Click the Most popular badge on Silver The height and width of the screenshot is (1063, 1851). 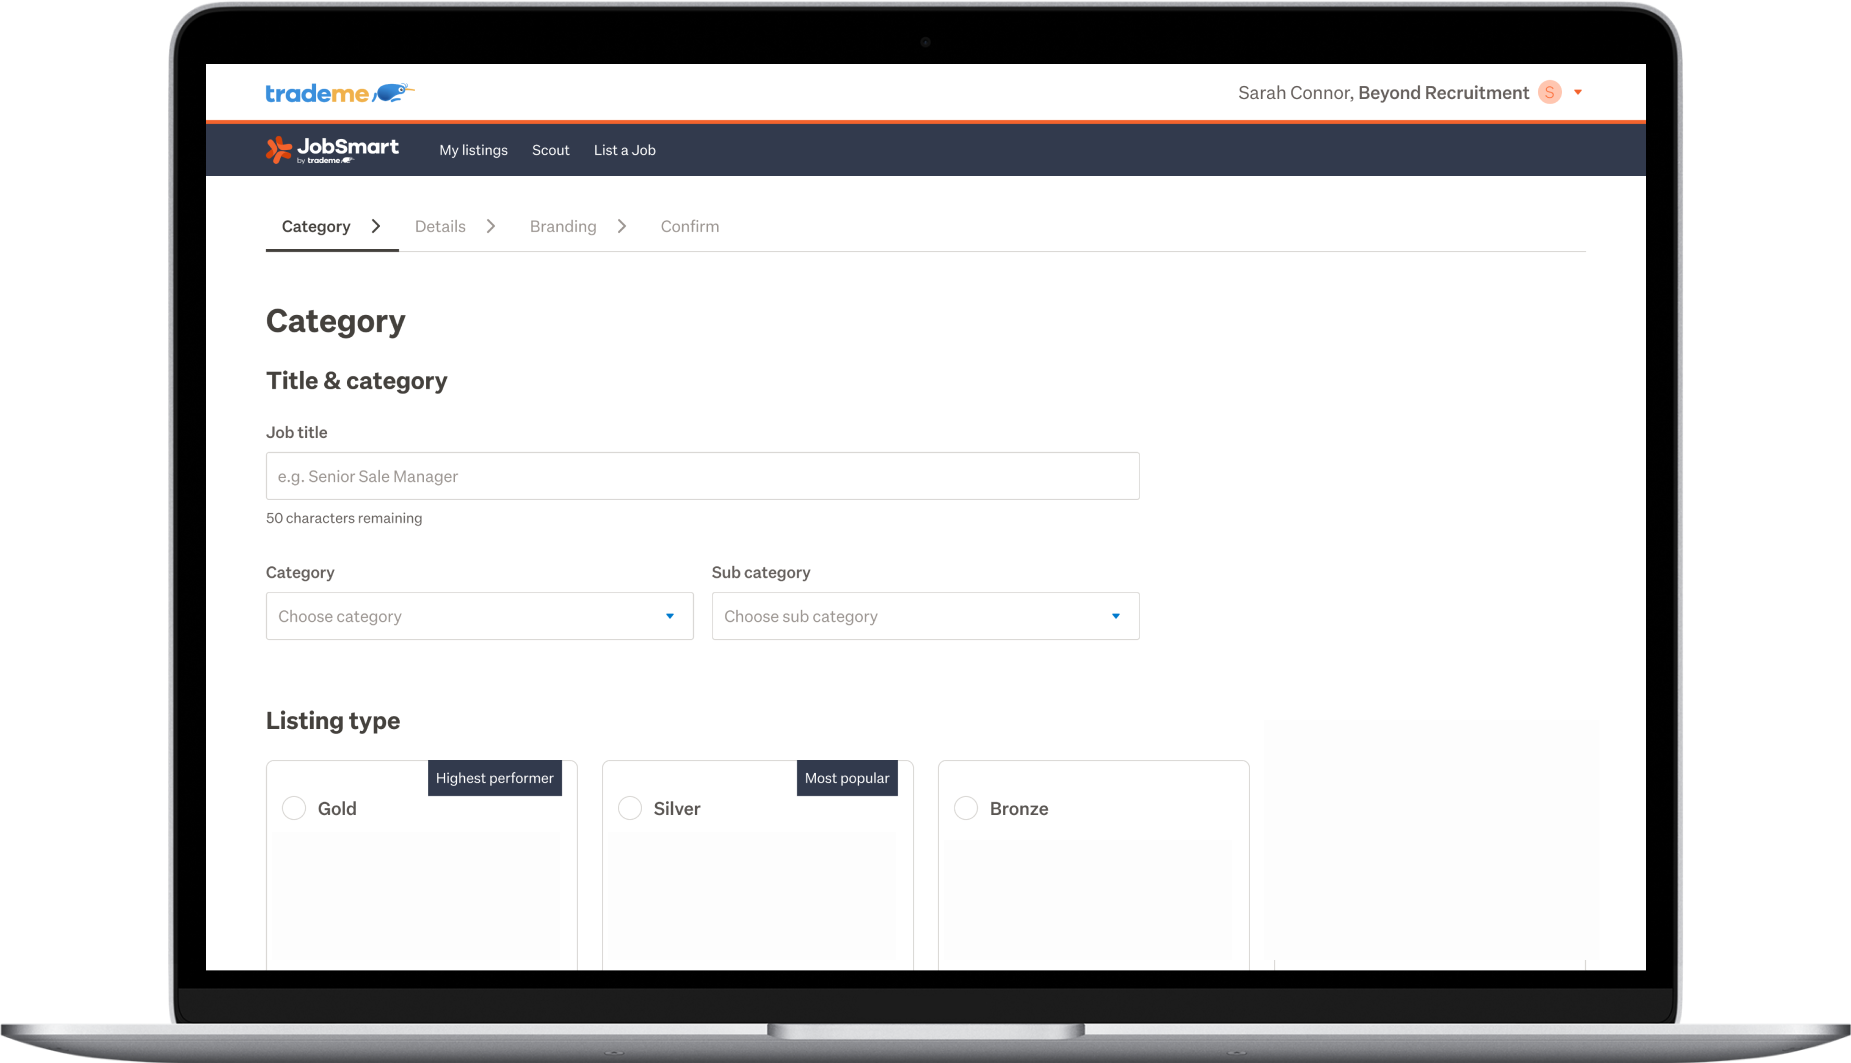847,777
